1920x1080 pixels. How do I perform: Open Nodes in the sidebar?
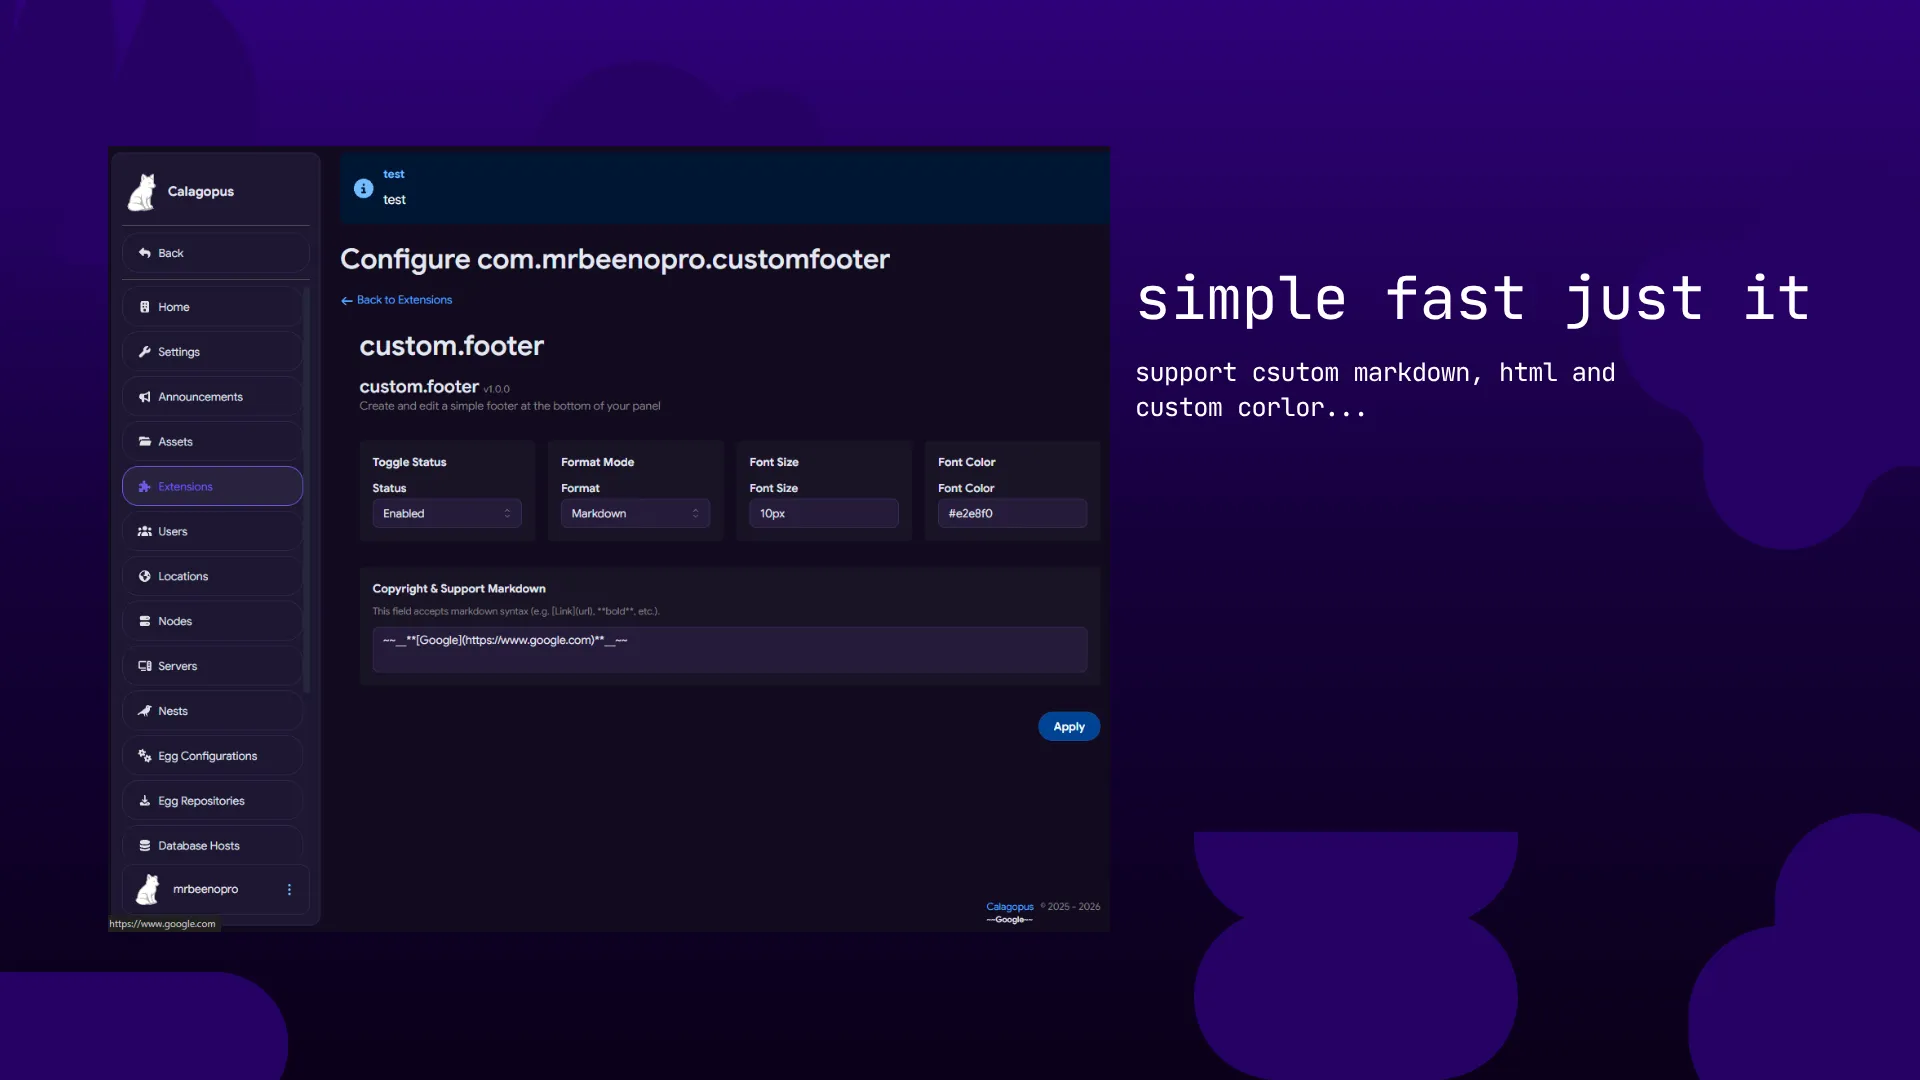coord(212,621)
